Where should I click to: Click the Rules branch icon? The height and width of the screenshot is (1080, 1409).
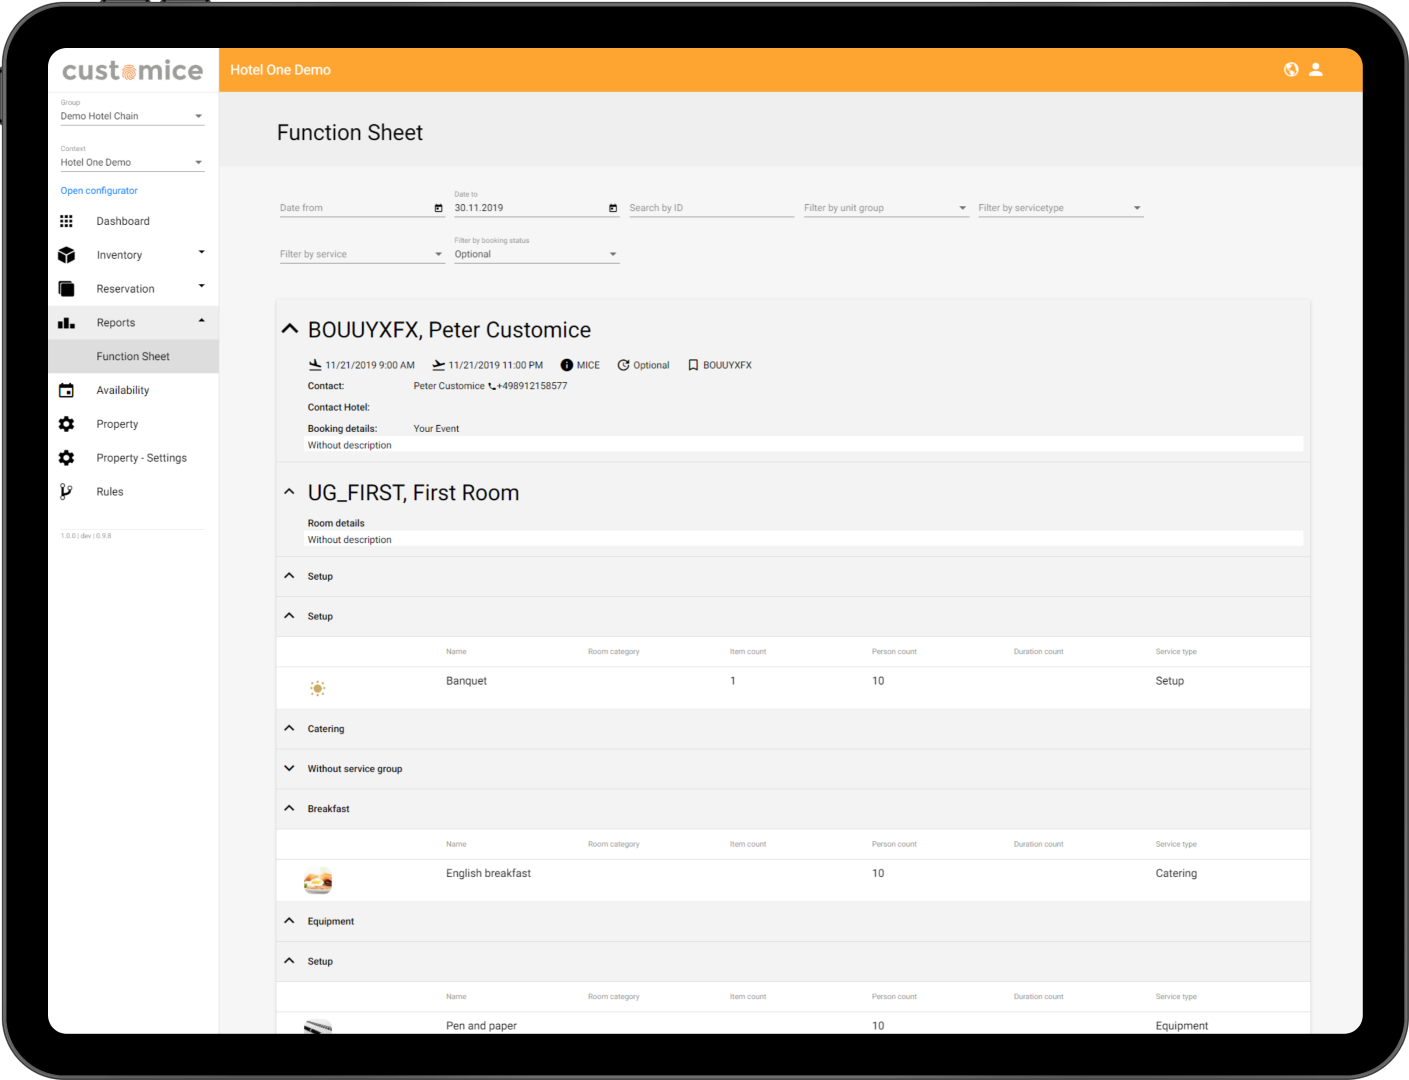coord(66,492)
